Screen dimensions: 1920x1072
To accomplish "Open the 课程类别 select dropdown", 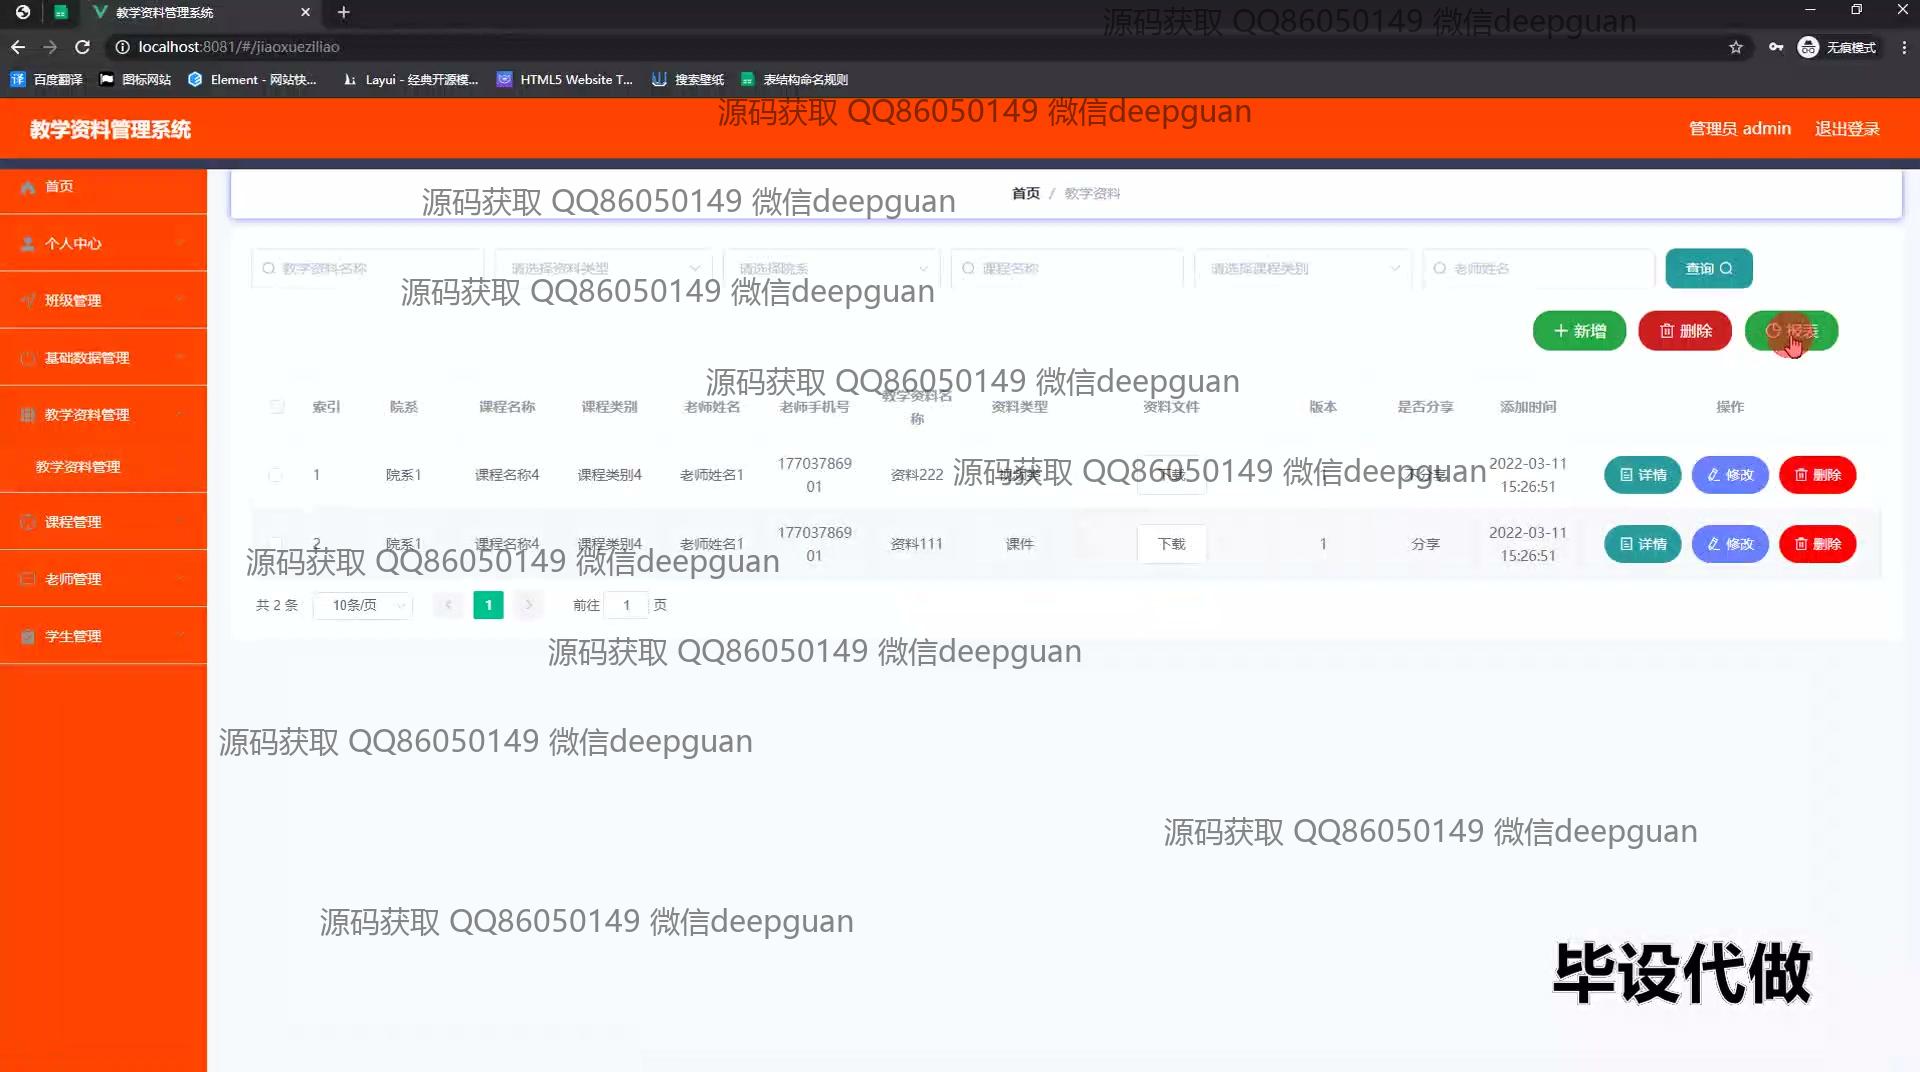I will (1303, 268).
